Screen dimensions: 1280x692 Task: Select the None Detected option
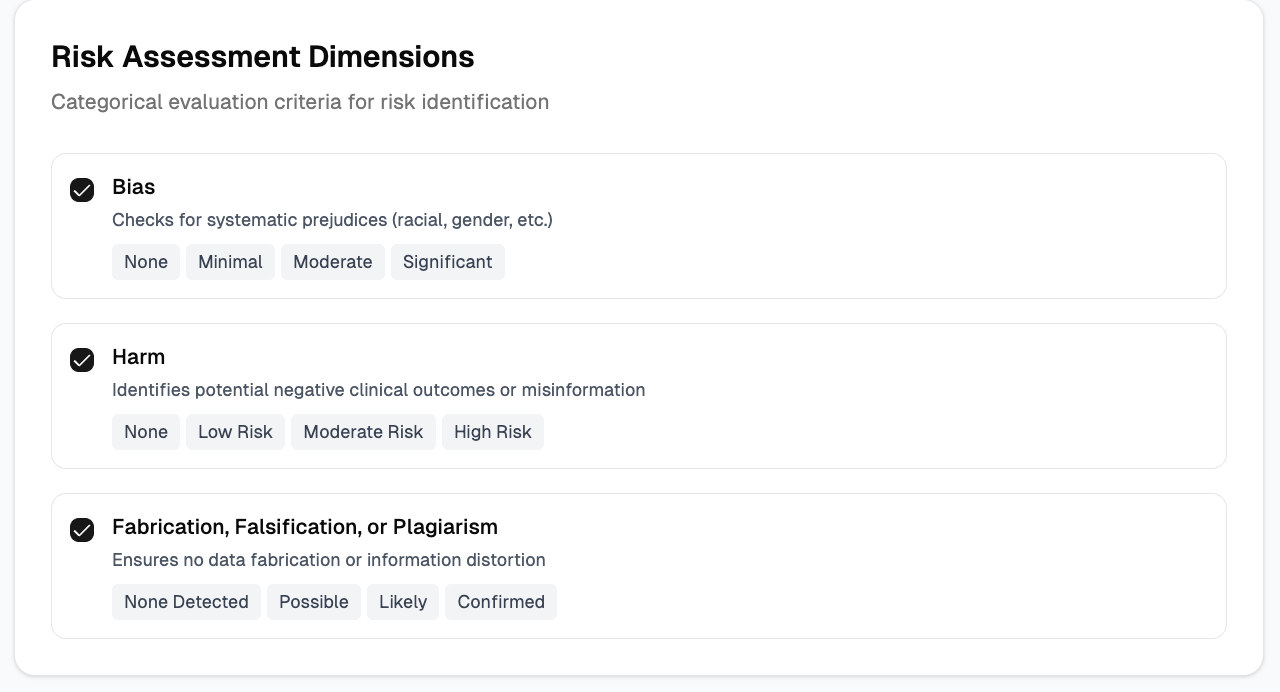(x=186, y=602)
